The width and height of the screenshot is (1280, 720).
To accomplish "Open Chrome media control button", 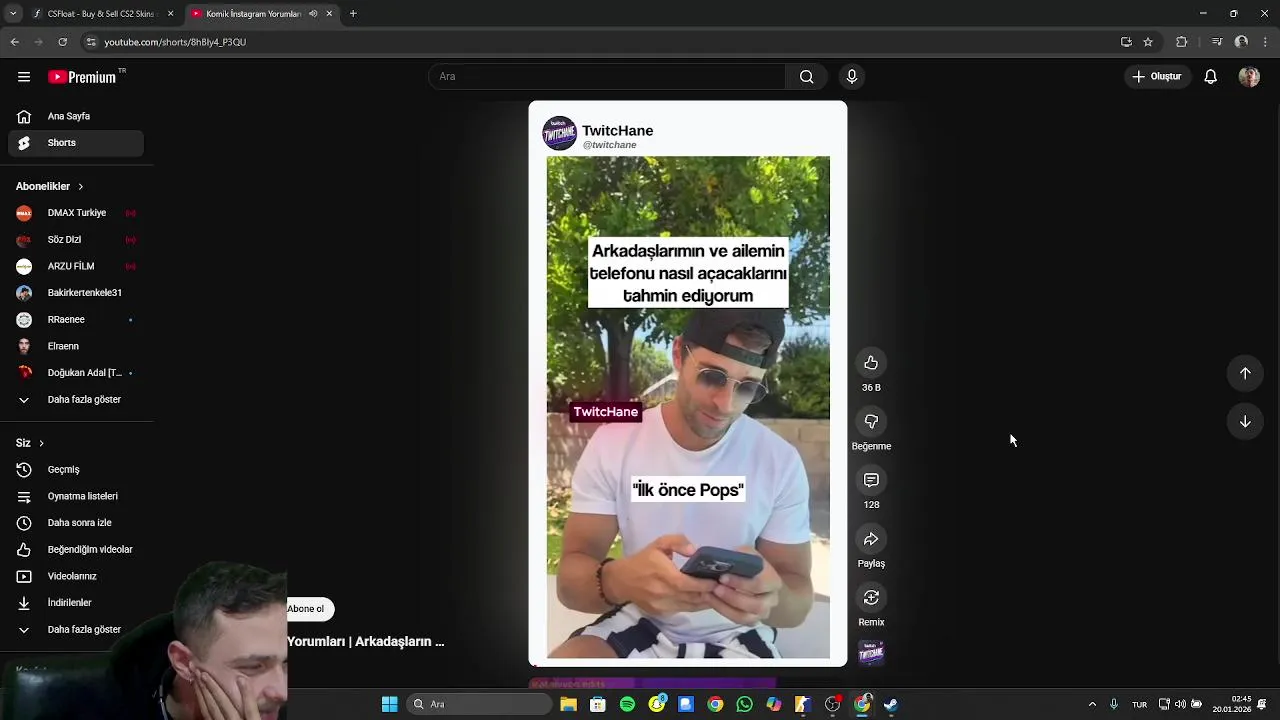I will (1216, 42).
